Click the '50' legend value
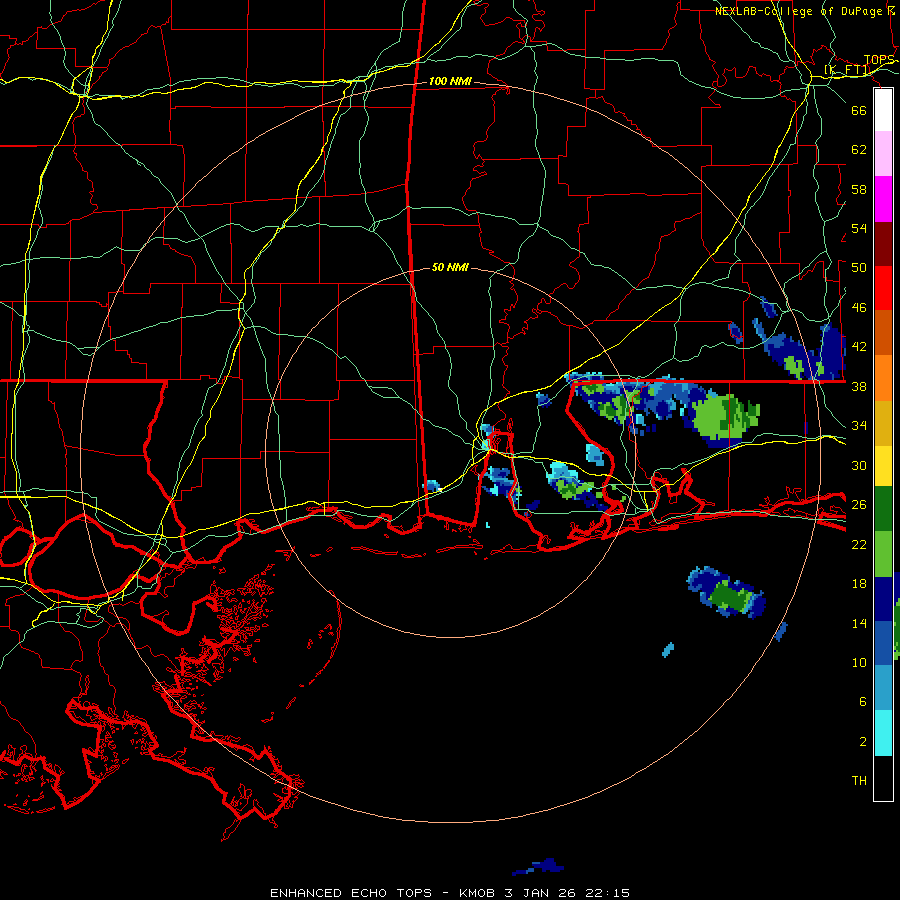Viewport: 900px width, 900px height. click(859, 268)
